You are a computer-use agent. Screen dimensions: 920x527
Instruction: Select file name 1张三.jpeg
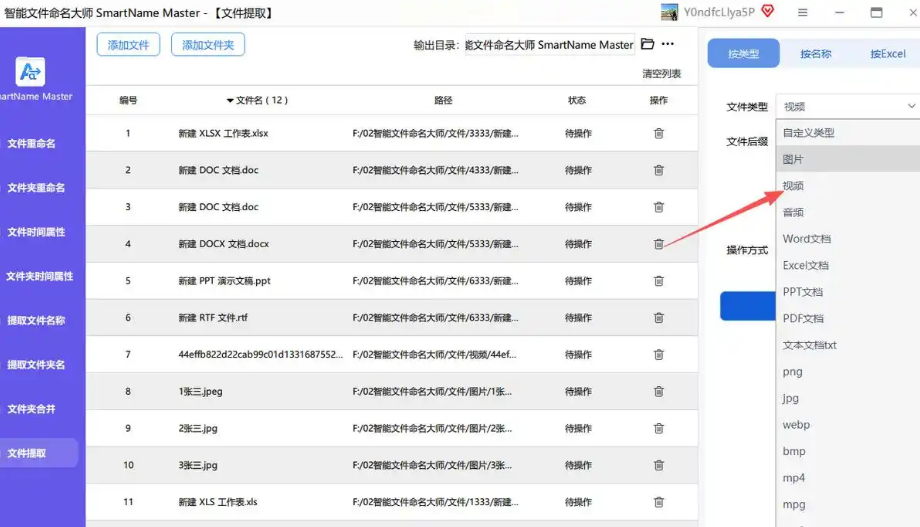pyautogui.click(x=200, y=391)
